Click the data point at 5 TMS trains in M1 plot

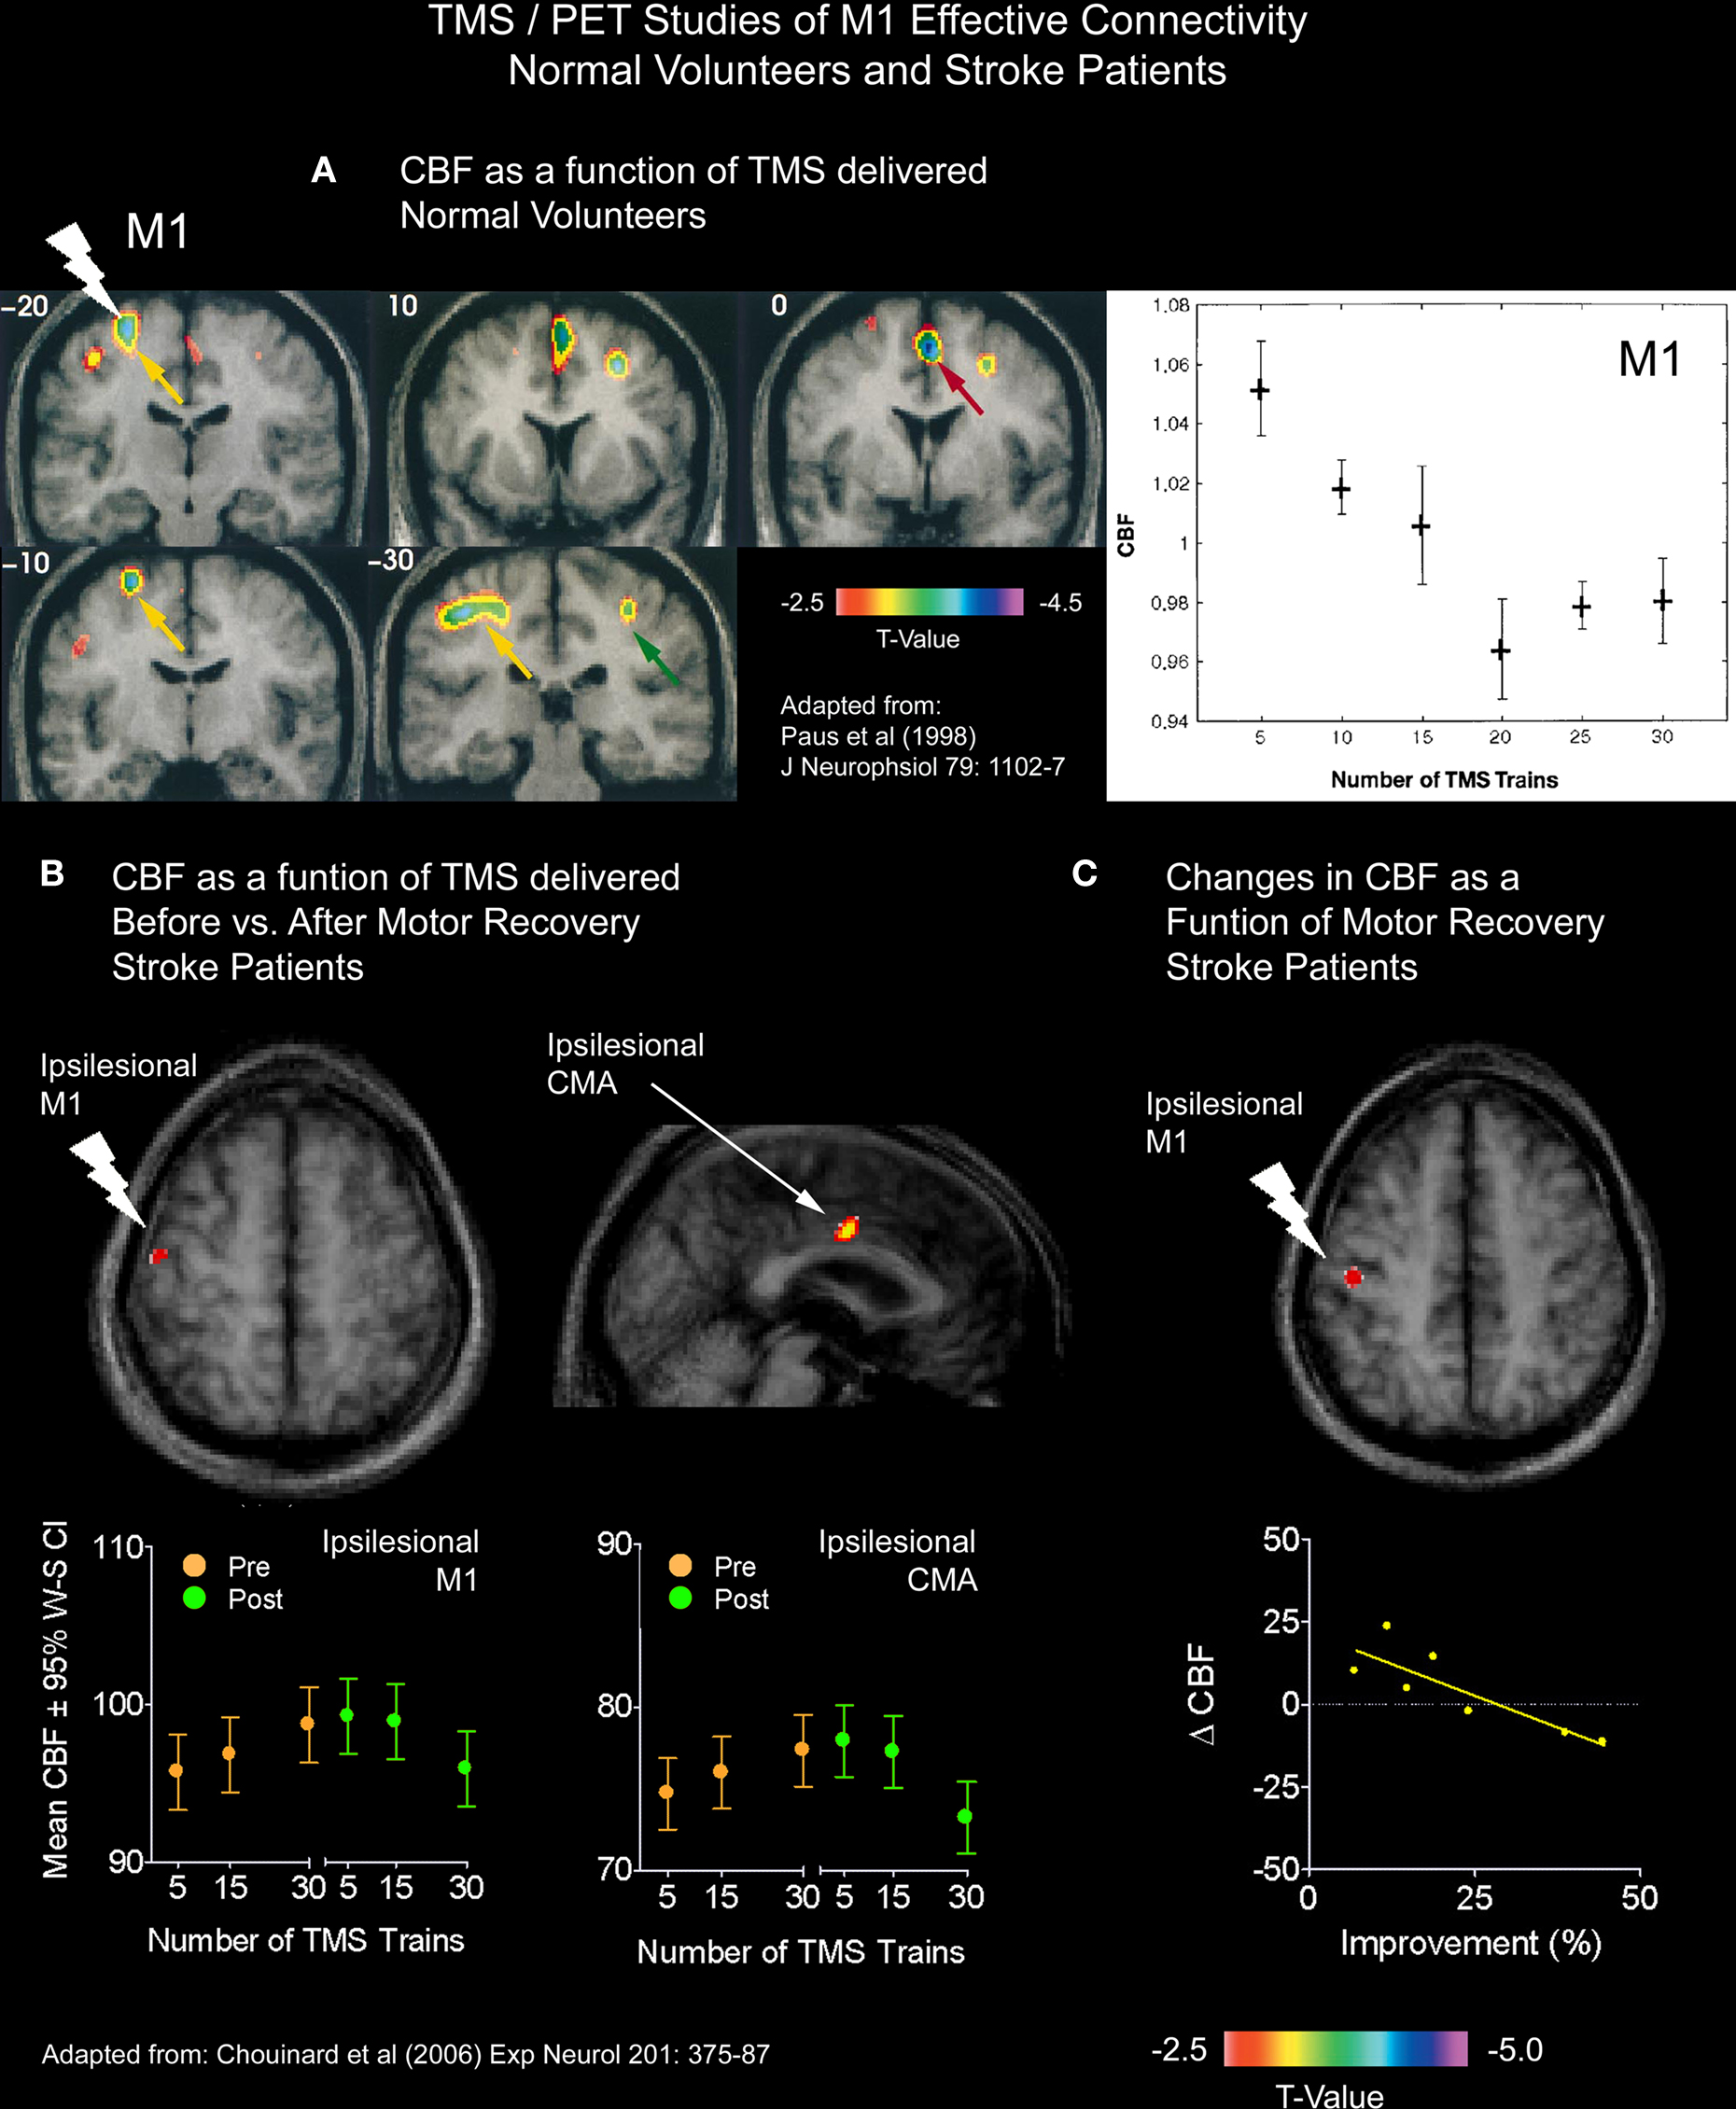click(1261, 390)
